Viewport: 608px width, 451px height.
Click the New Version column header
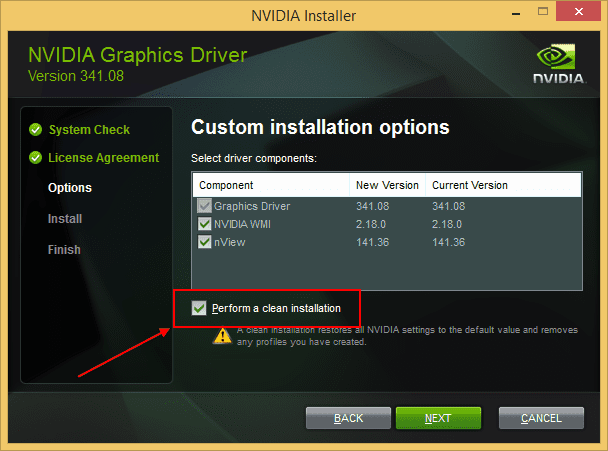point(387,185)
